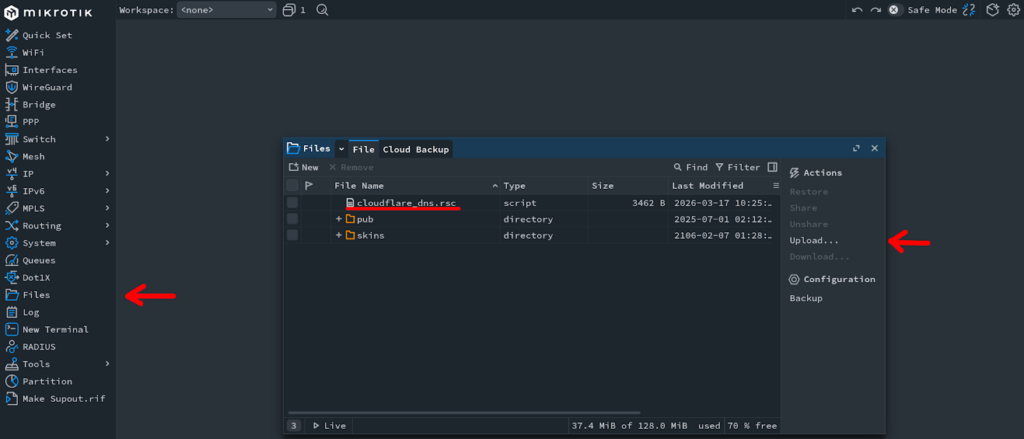This screenshot has width=1024, height=439.
Task: Tick the checkbox for pub directory
Action: point(293,219)
